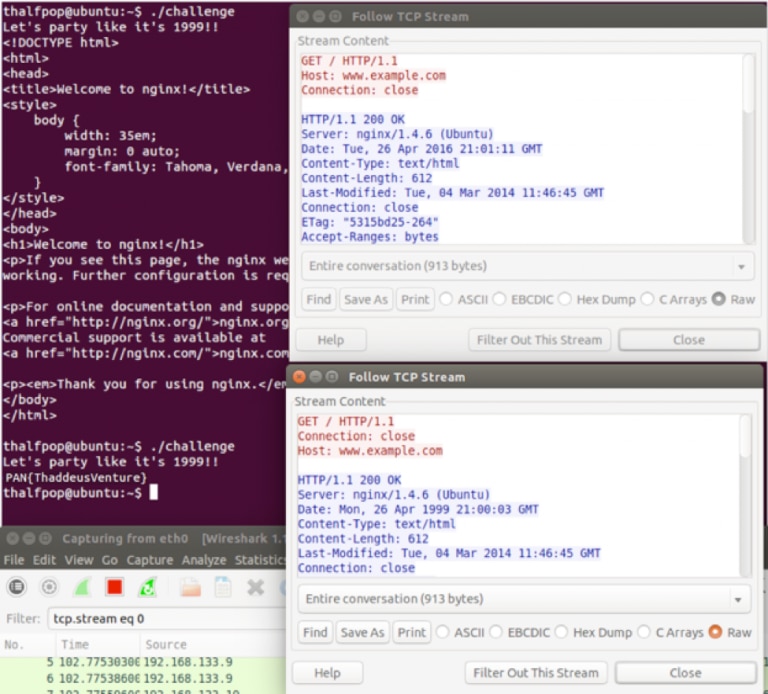This screenshot has height=694, width=768.
Task: Restart the running live capture icon
Action: tap(147, 586)
